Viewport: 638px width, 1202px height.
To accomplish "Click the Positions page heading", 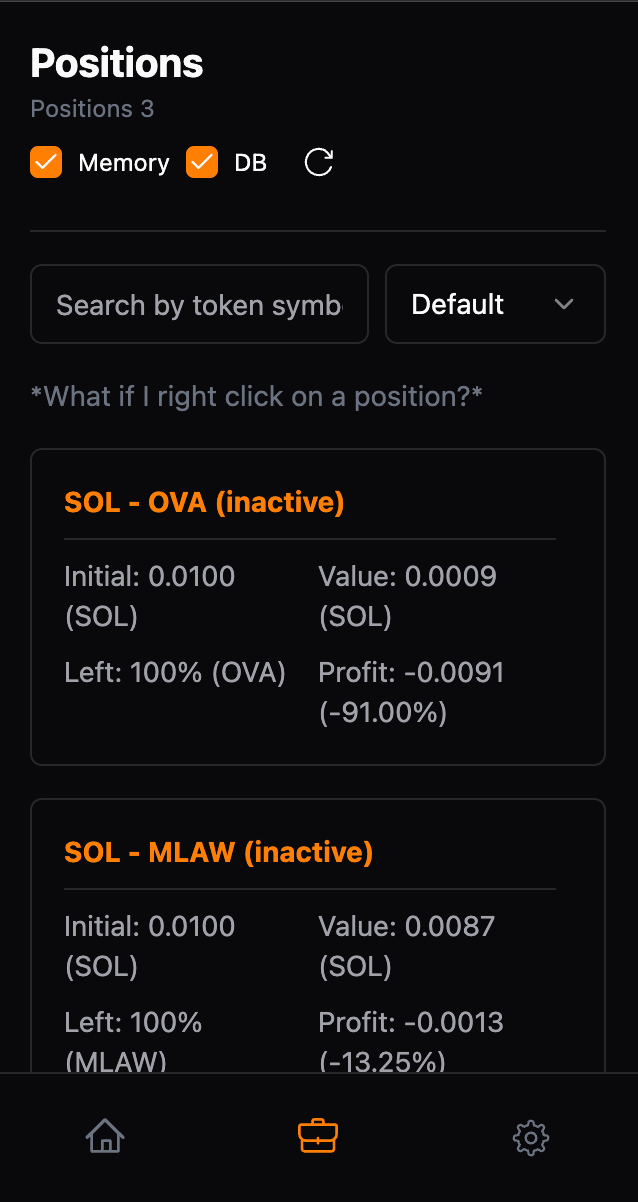I will coord(117,64).
